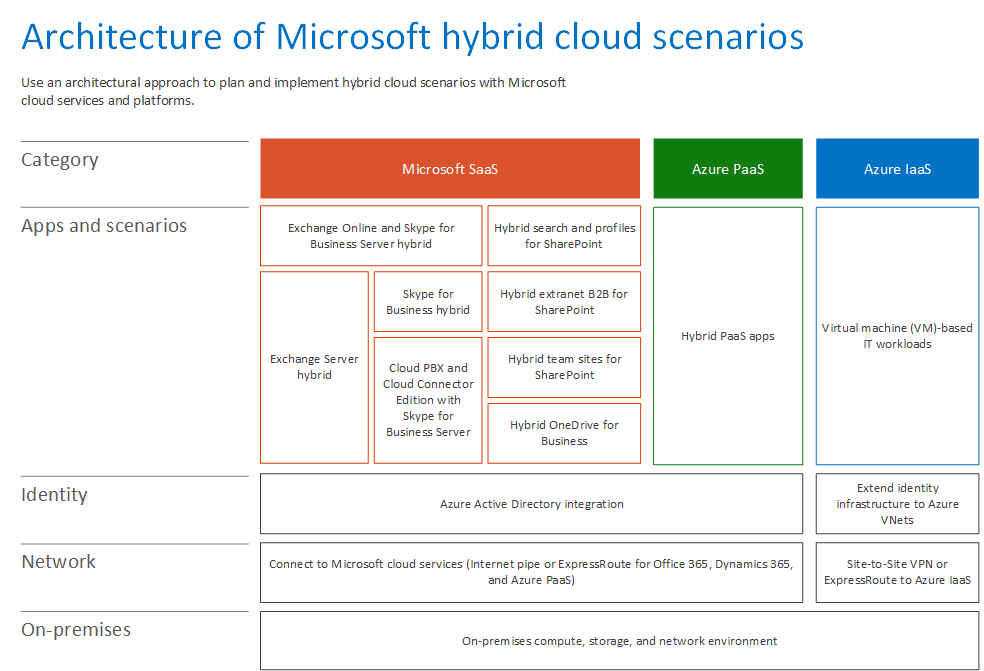Select Connect to Microsoft cloud services box

point(532,572)
